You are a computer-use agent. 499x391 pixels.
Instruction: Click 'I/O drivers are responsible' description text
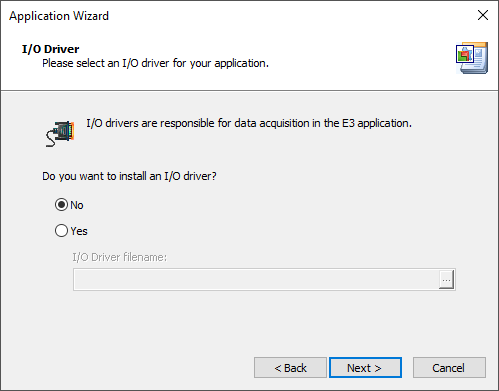coord(249,123)
